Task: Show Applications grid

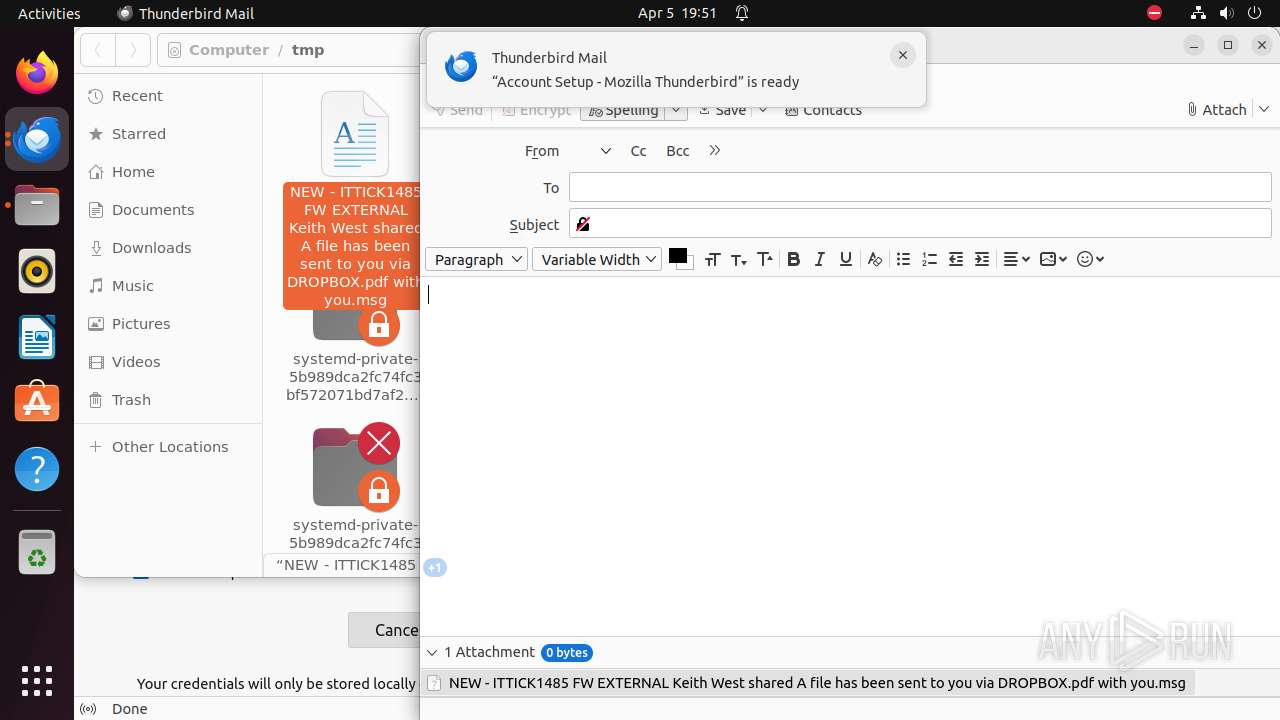Action: 37,681
